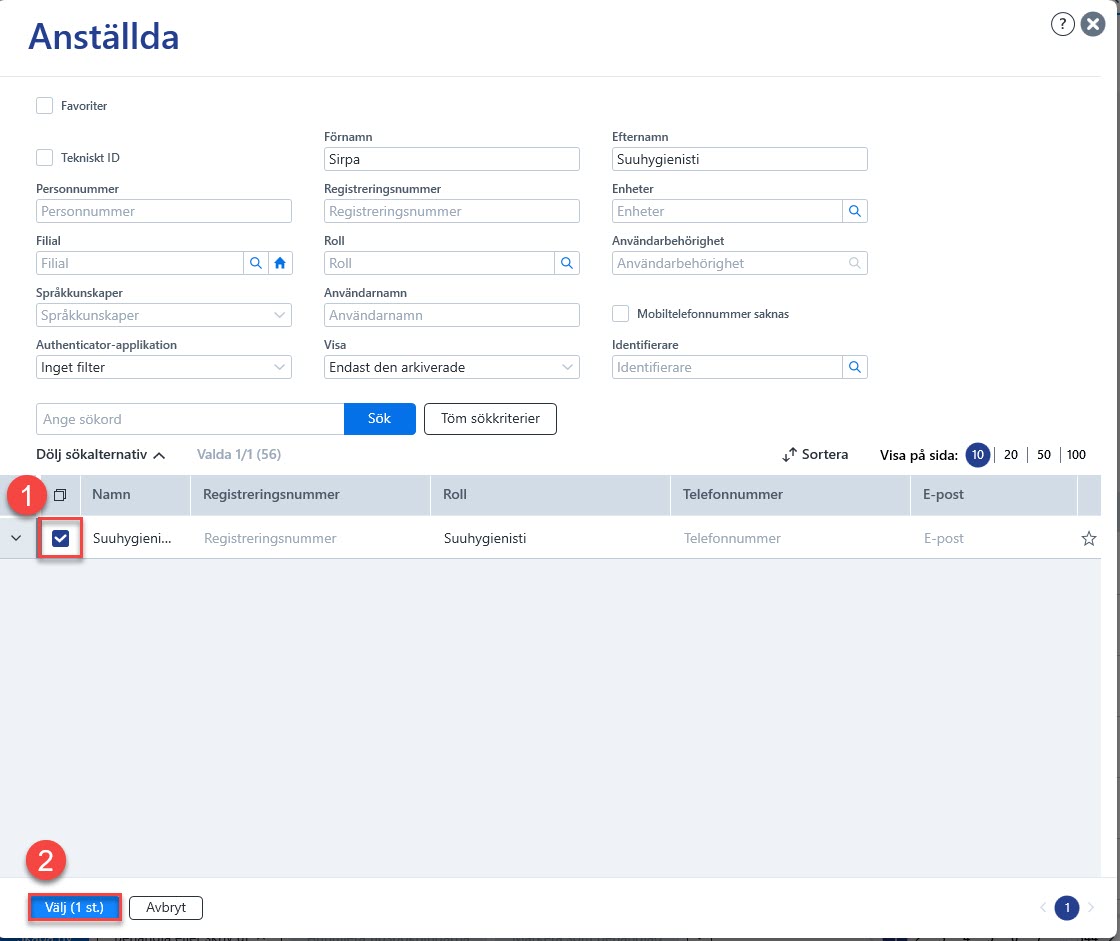The image size is (1120, 941).
Task: Open the Authenticator-applikation Inget filter dropdown
Action: tap(164, 367)
